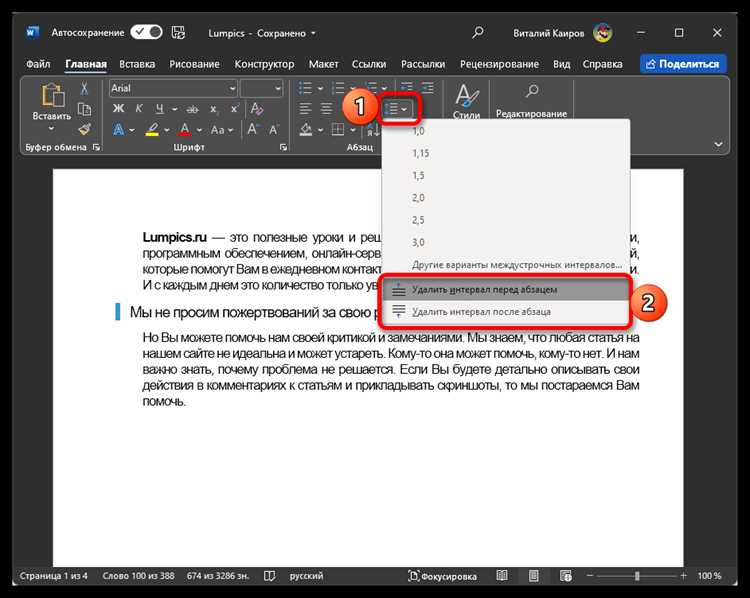Image resolution: width=750 pixels, height=598 pixels.
Task: Select line spacing 1,5
Action: tap(506, 176)
